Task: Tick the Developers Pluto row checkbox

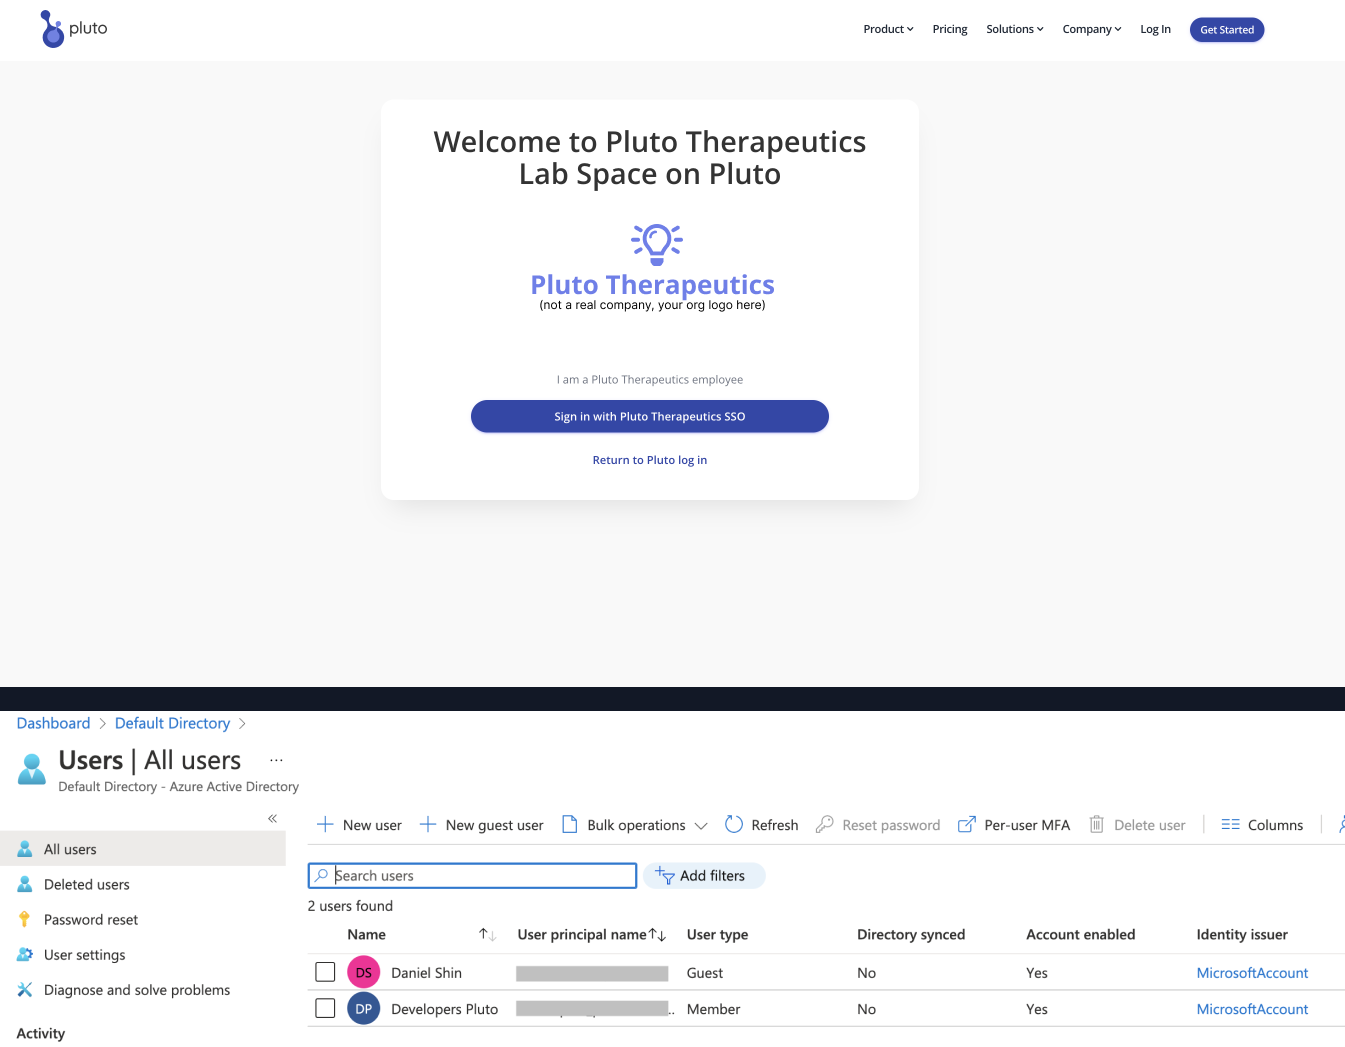Action: click(325, 1009)
